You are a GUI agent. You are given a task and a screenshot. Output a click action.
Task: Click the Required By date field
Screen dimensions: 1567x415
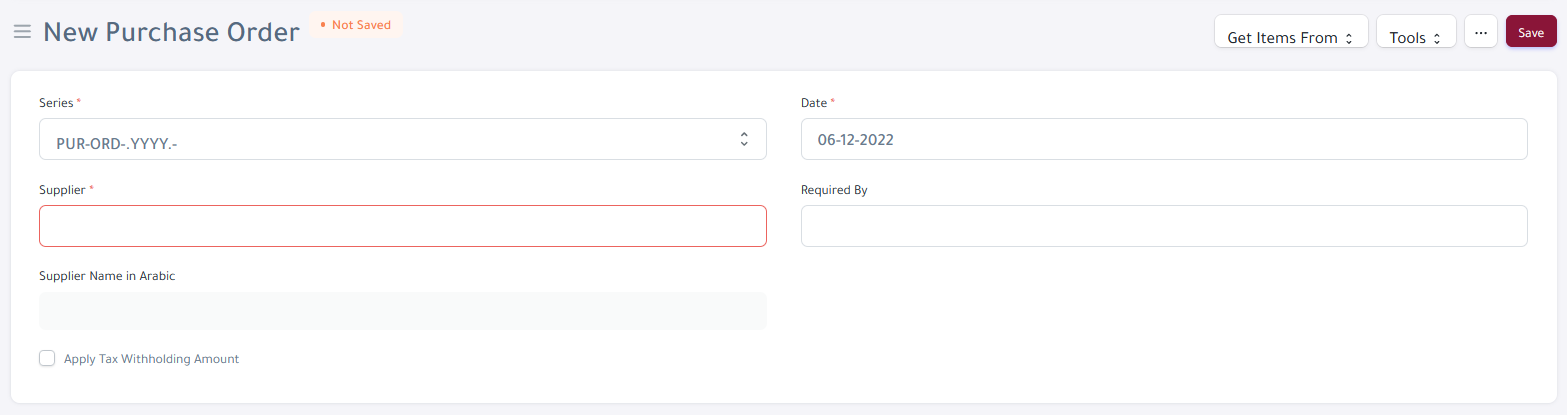tap(1164, 226)
